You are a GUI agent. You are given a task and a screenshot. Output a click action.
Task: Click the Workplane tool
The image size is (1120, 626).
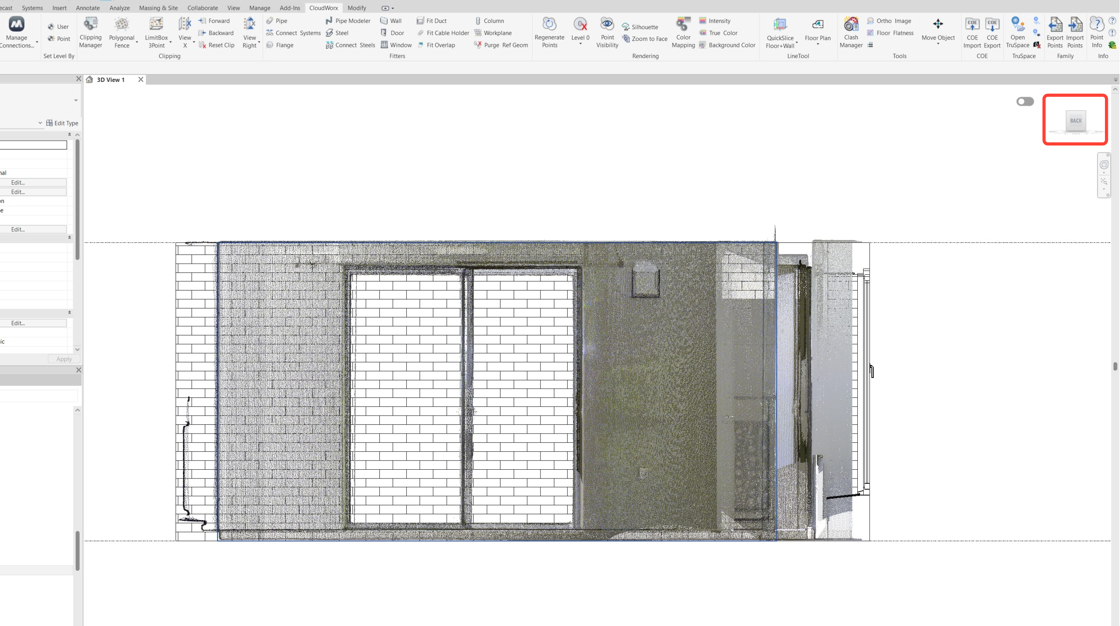click(493, 33)
